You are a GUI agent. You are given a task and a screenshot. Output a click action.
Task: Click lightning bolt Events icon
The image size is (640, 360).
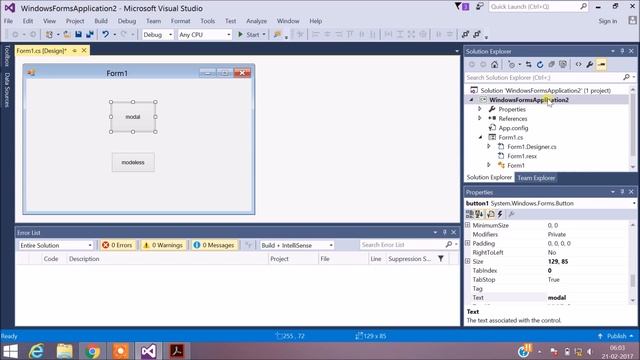click(500, 214)
